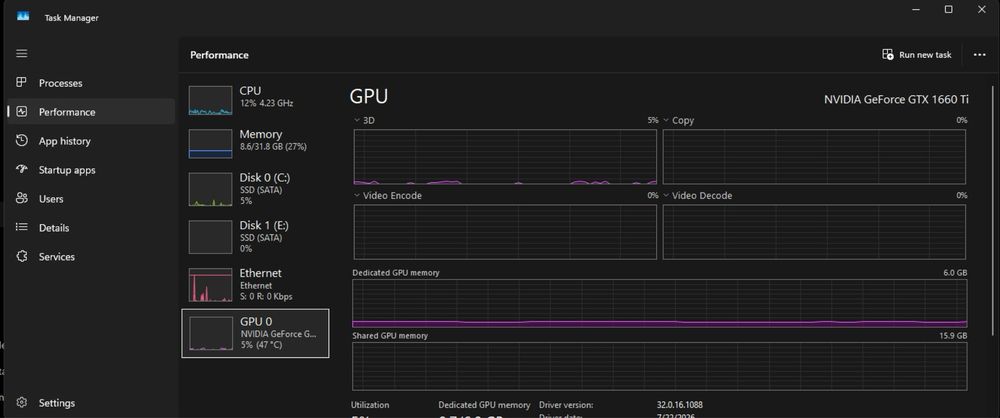Select GPU 0 thumbnail graph
Screen dimensions: 1000x418
[210, 334]
